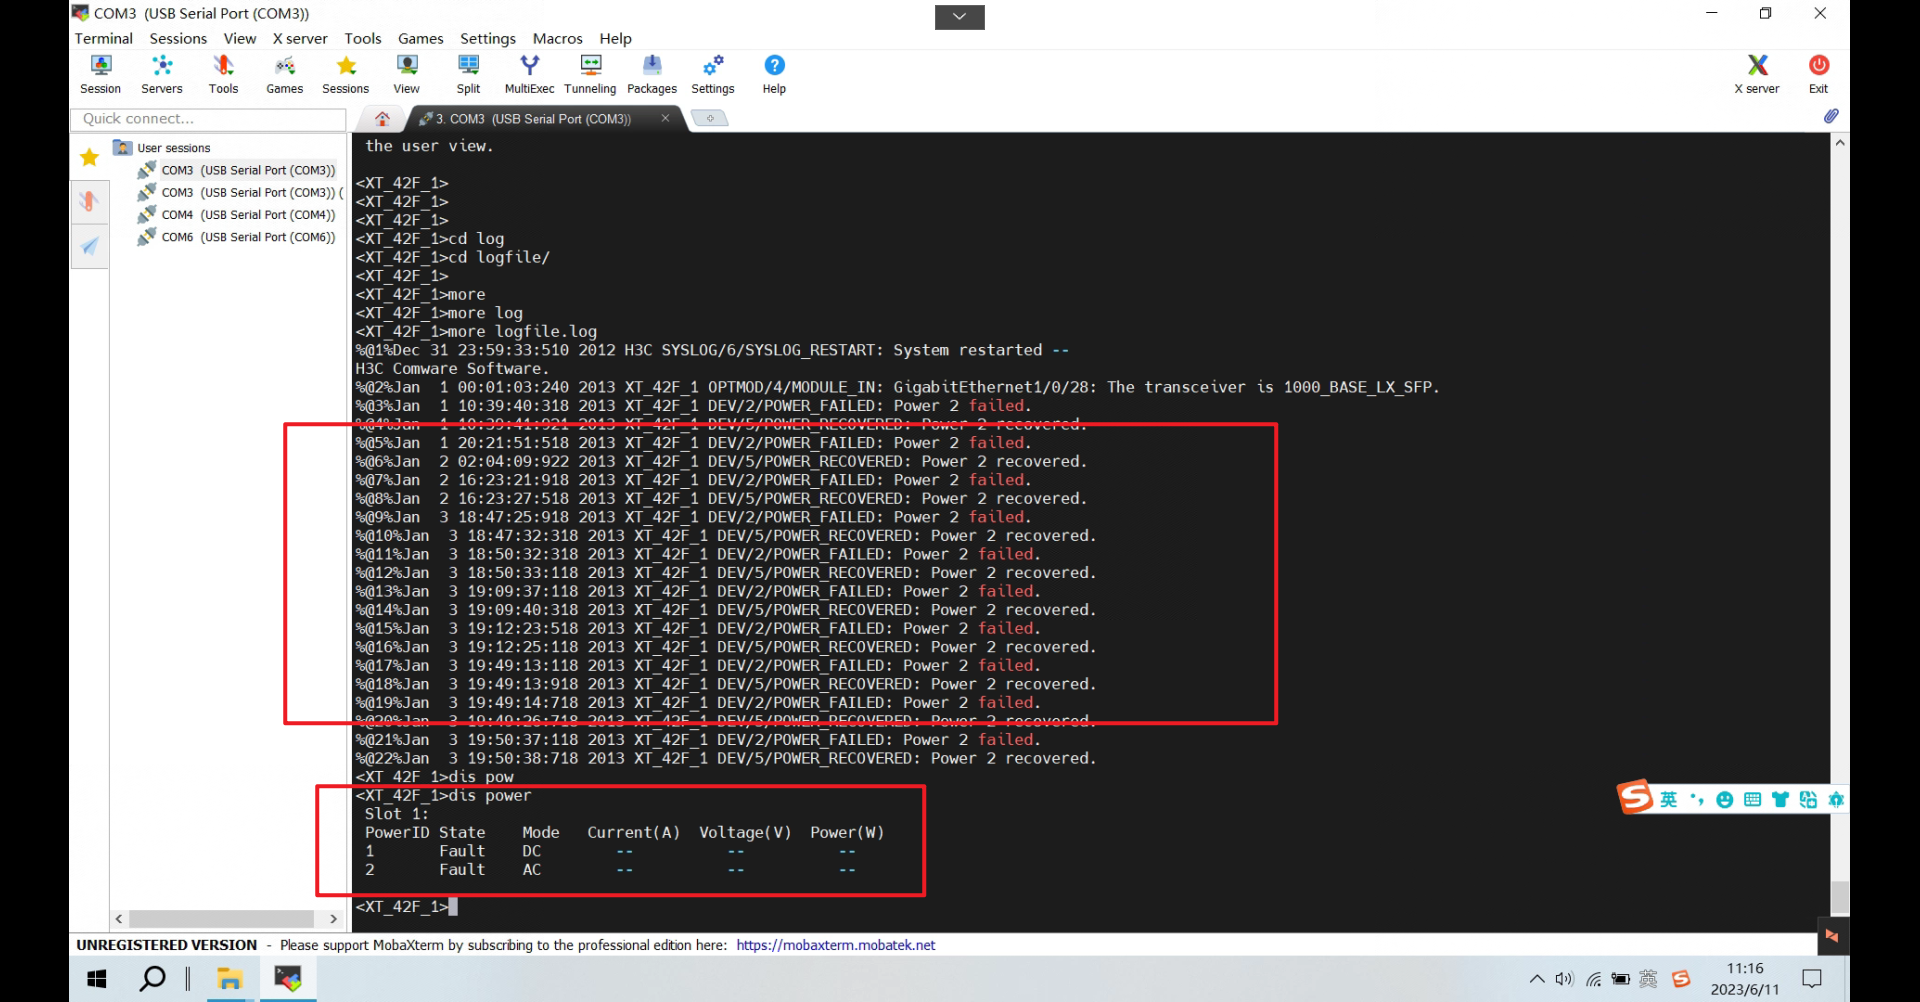Click the Sogou emoji face icon

[x=1724, y=799]
